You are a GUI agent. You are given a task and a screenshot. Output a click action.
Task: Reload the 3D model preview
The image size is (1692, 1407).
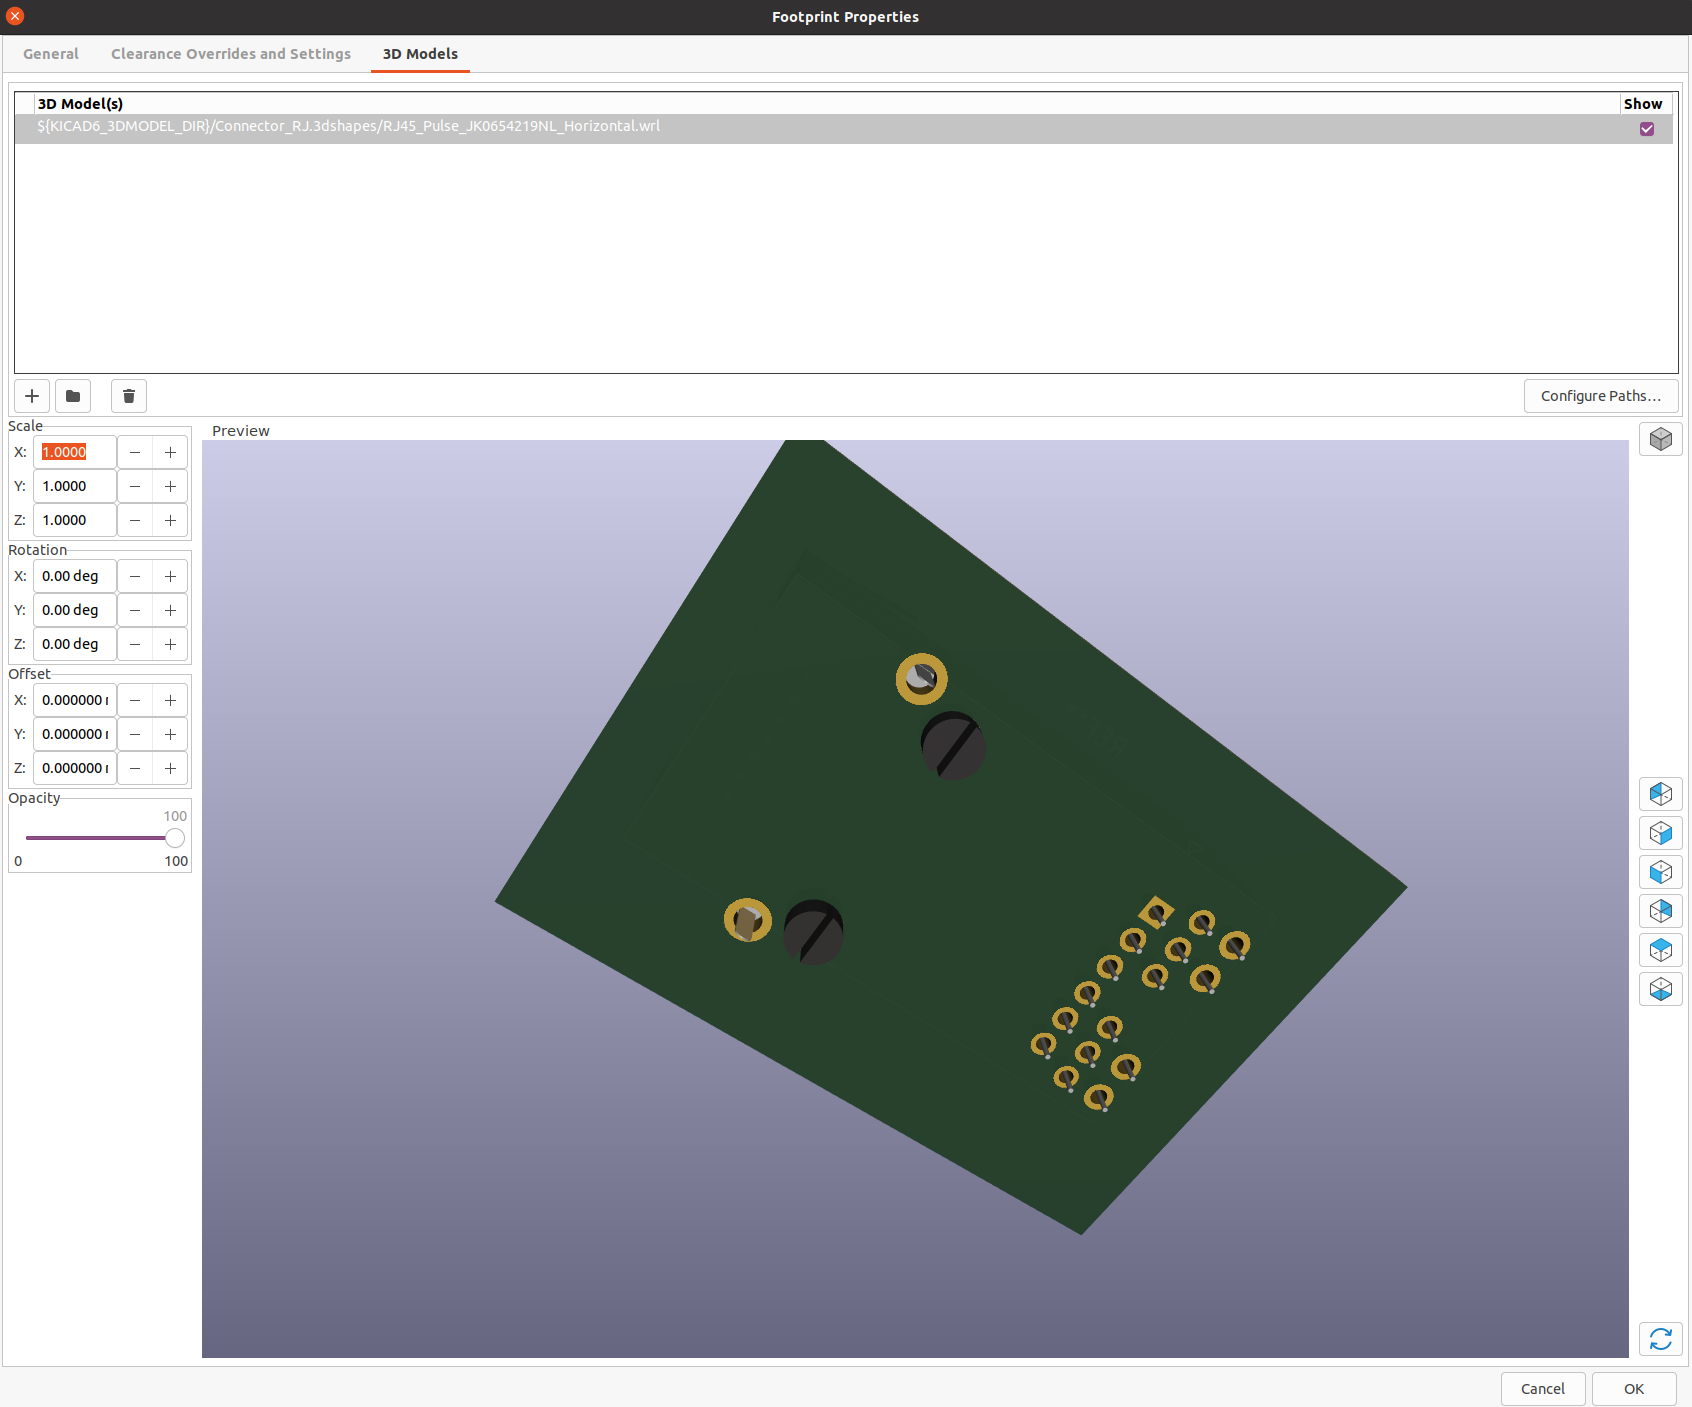tap(1660, 1339)
